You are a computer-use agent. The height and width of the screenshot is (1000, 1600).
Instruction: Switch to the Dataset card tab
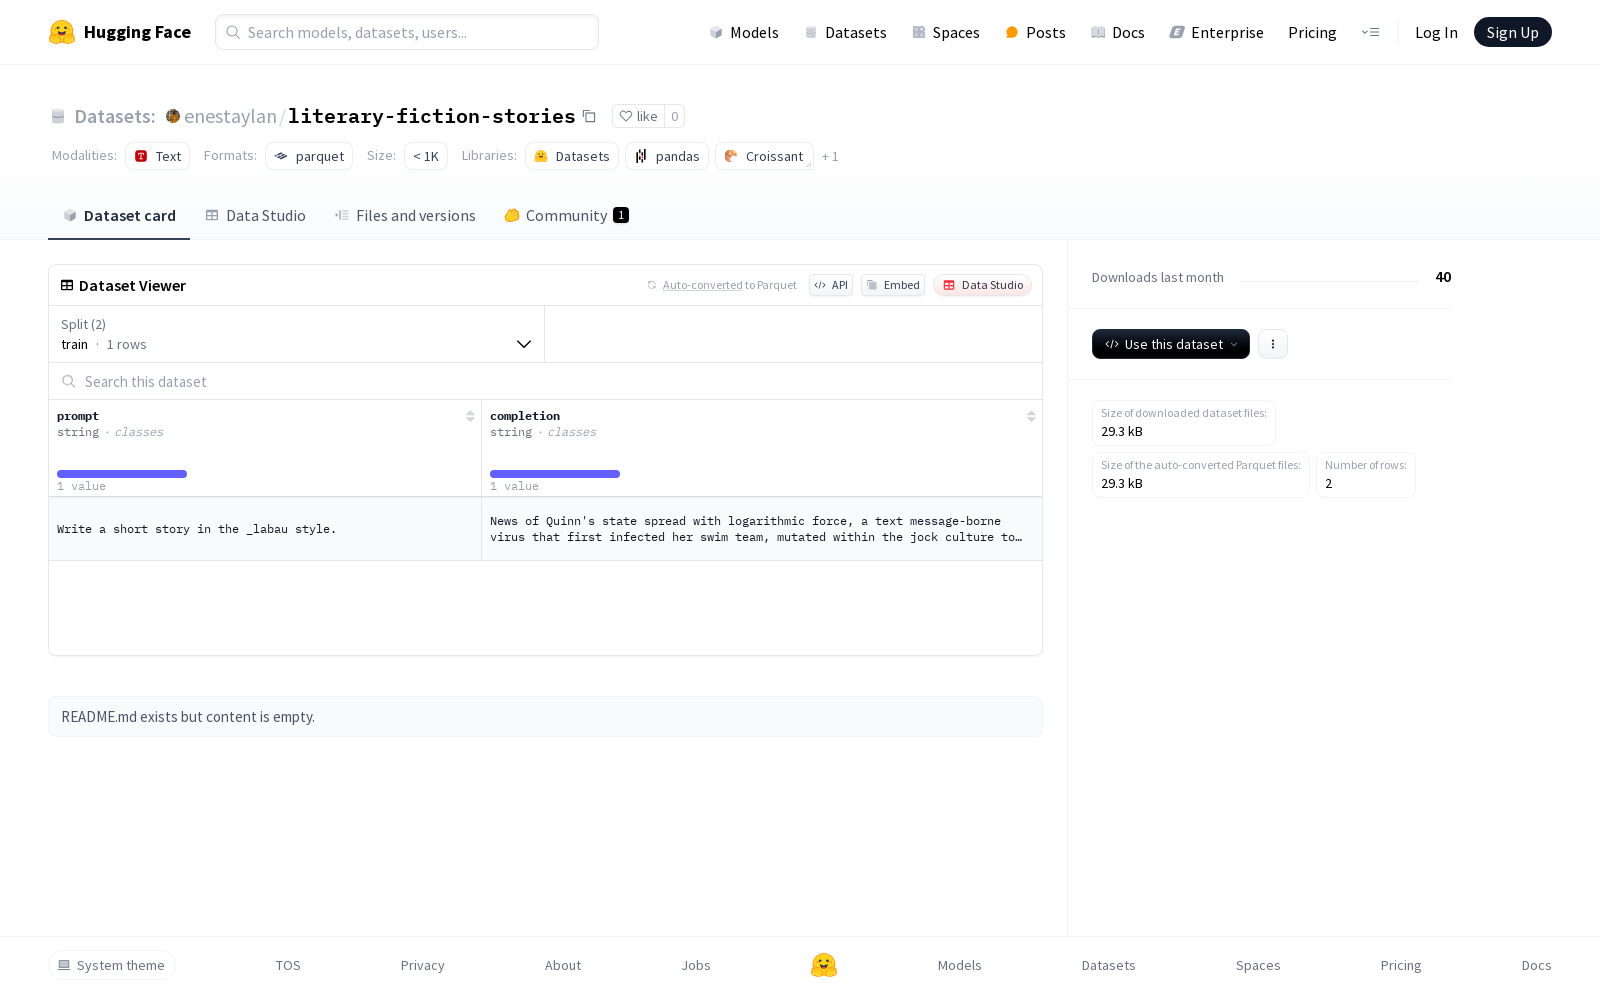point(119,216)
